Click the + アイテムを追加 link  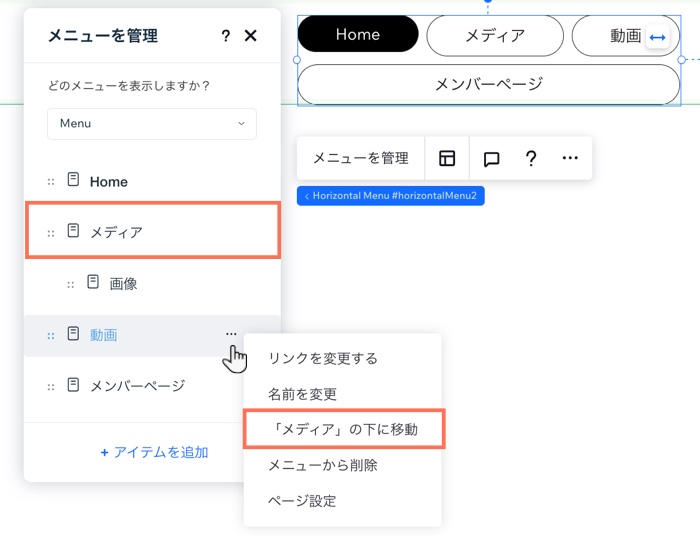154,452
